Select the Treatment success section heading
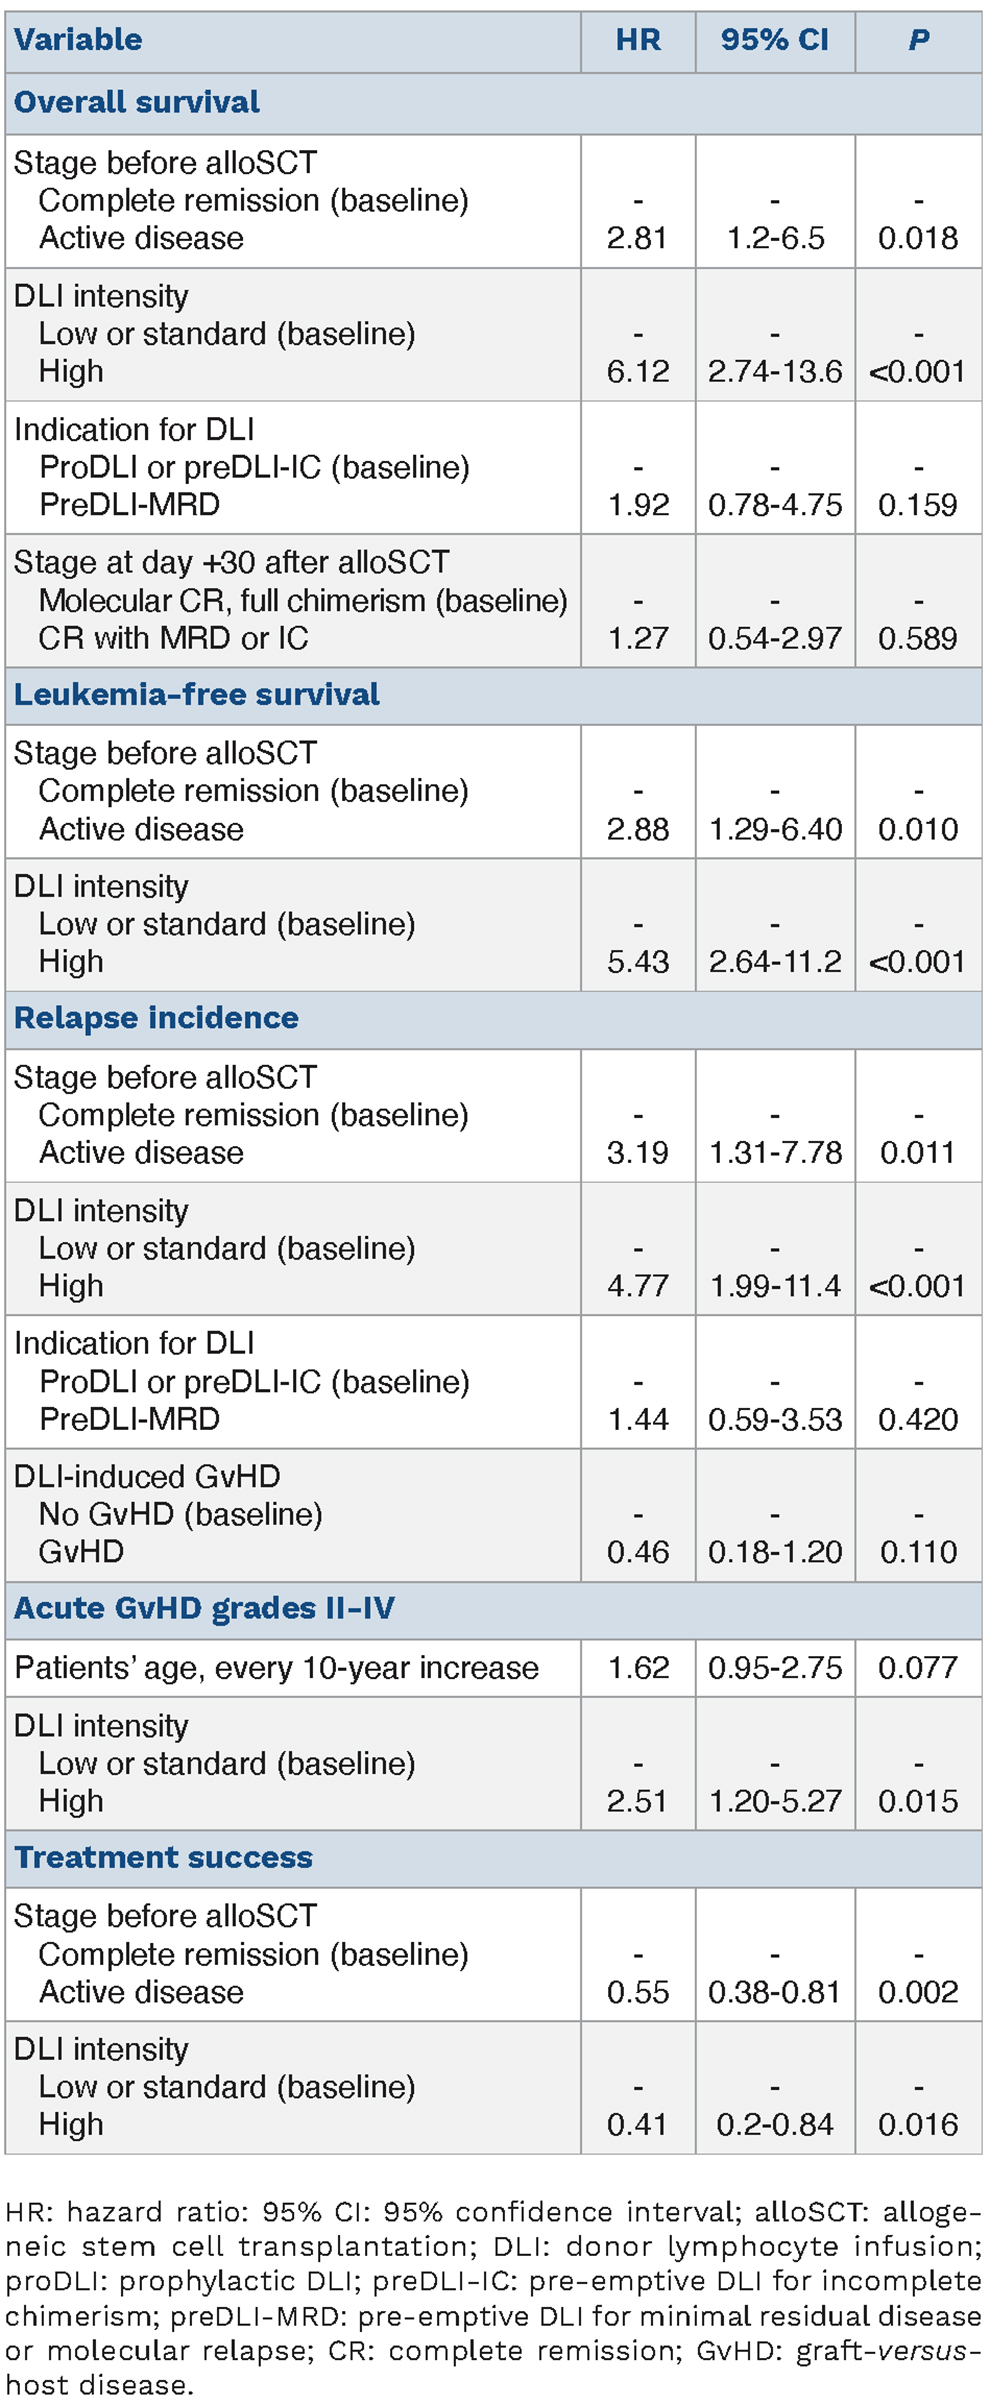The image size is (990, 2405). tap(163, 1857)
